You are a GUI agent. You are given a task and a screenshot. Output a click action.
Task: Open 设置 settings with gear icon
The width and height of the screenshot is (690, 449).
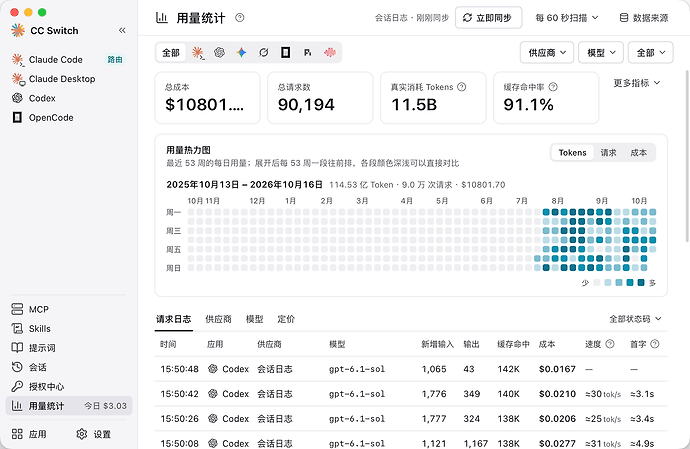pyautogui.click(x=93, y=434)
